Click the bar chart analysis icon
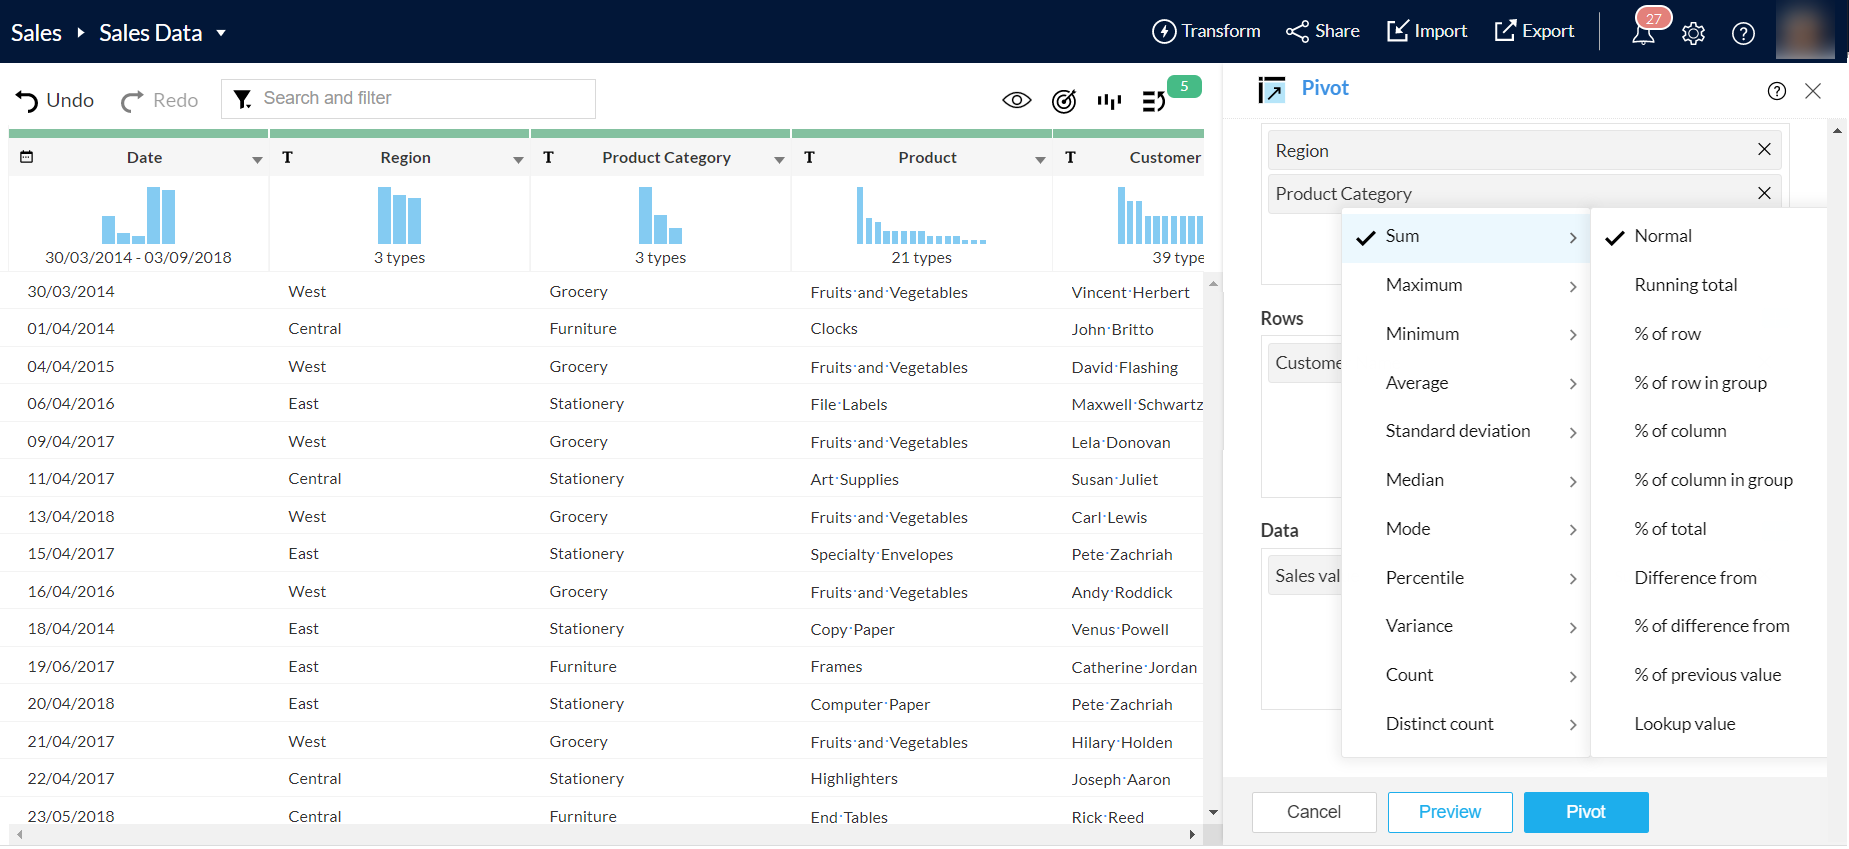The image size is (1849, 849). point(1109,101)
